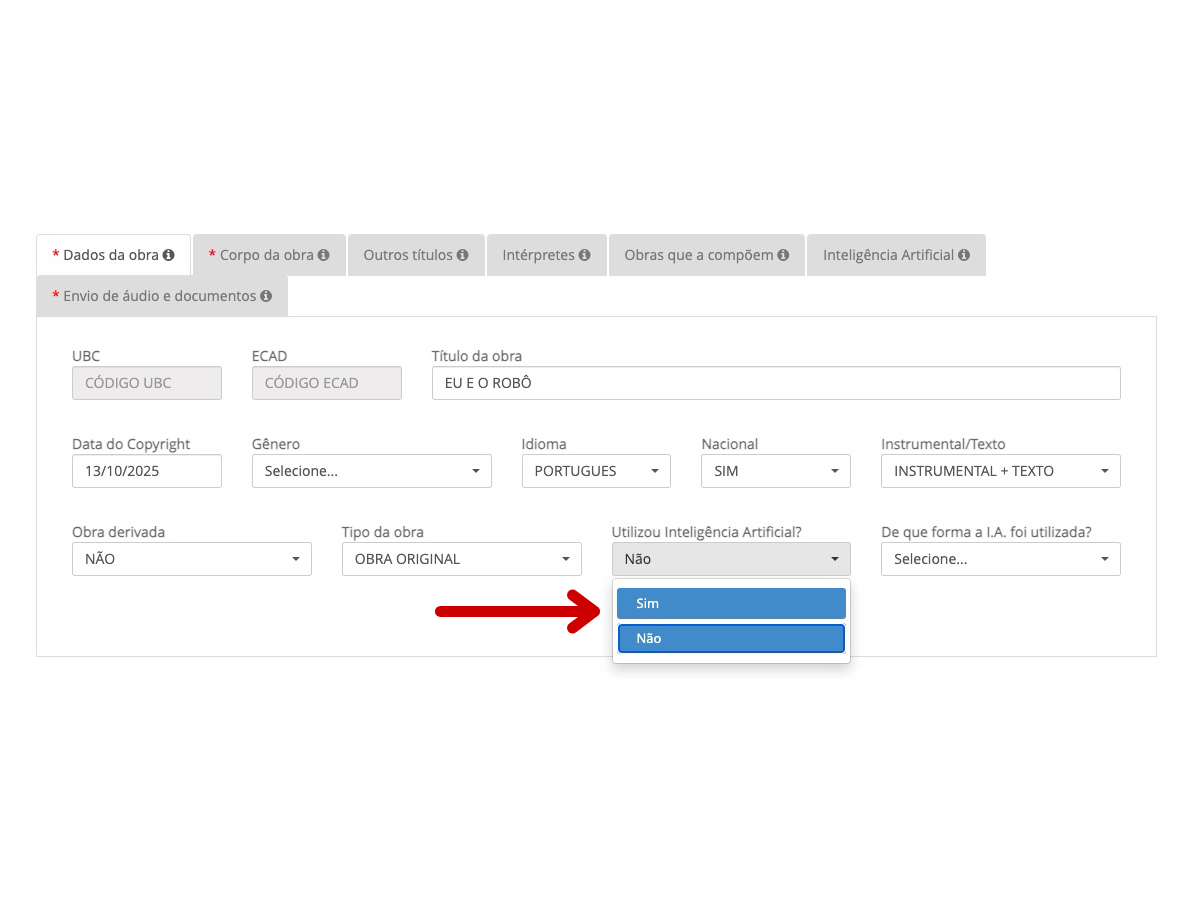Click info icon on Envio de áudio tab
This screenshot has width=1200, height=902.
tap(266, 296)
